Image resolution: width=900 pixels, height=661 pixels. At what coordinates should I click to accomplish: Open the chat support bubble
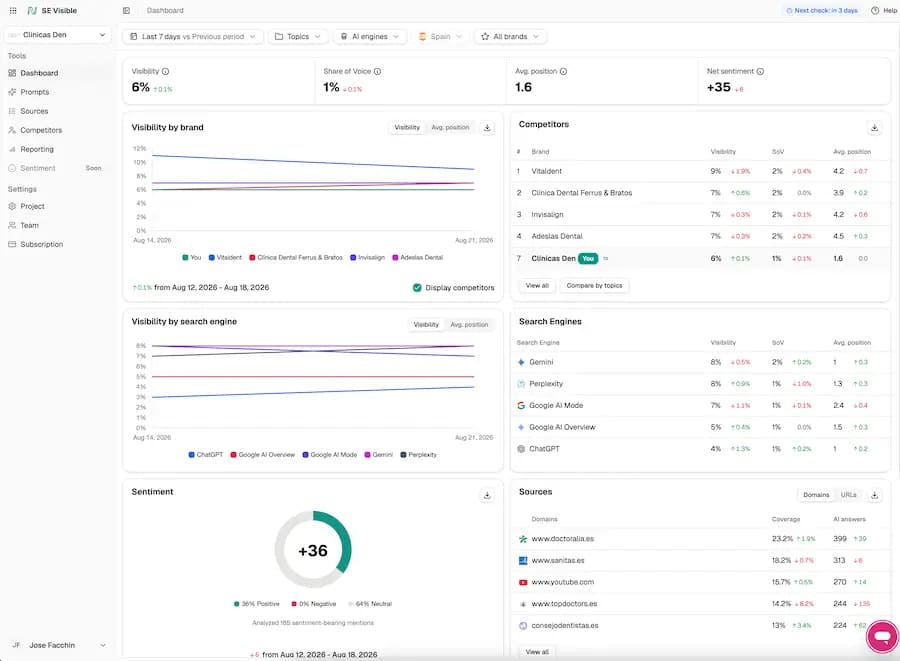click(x=883, y=636)
